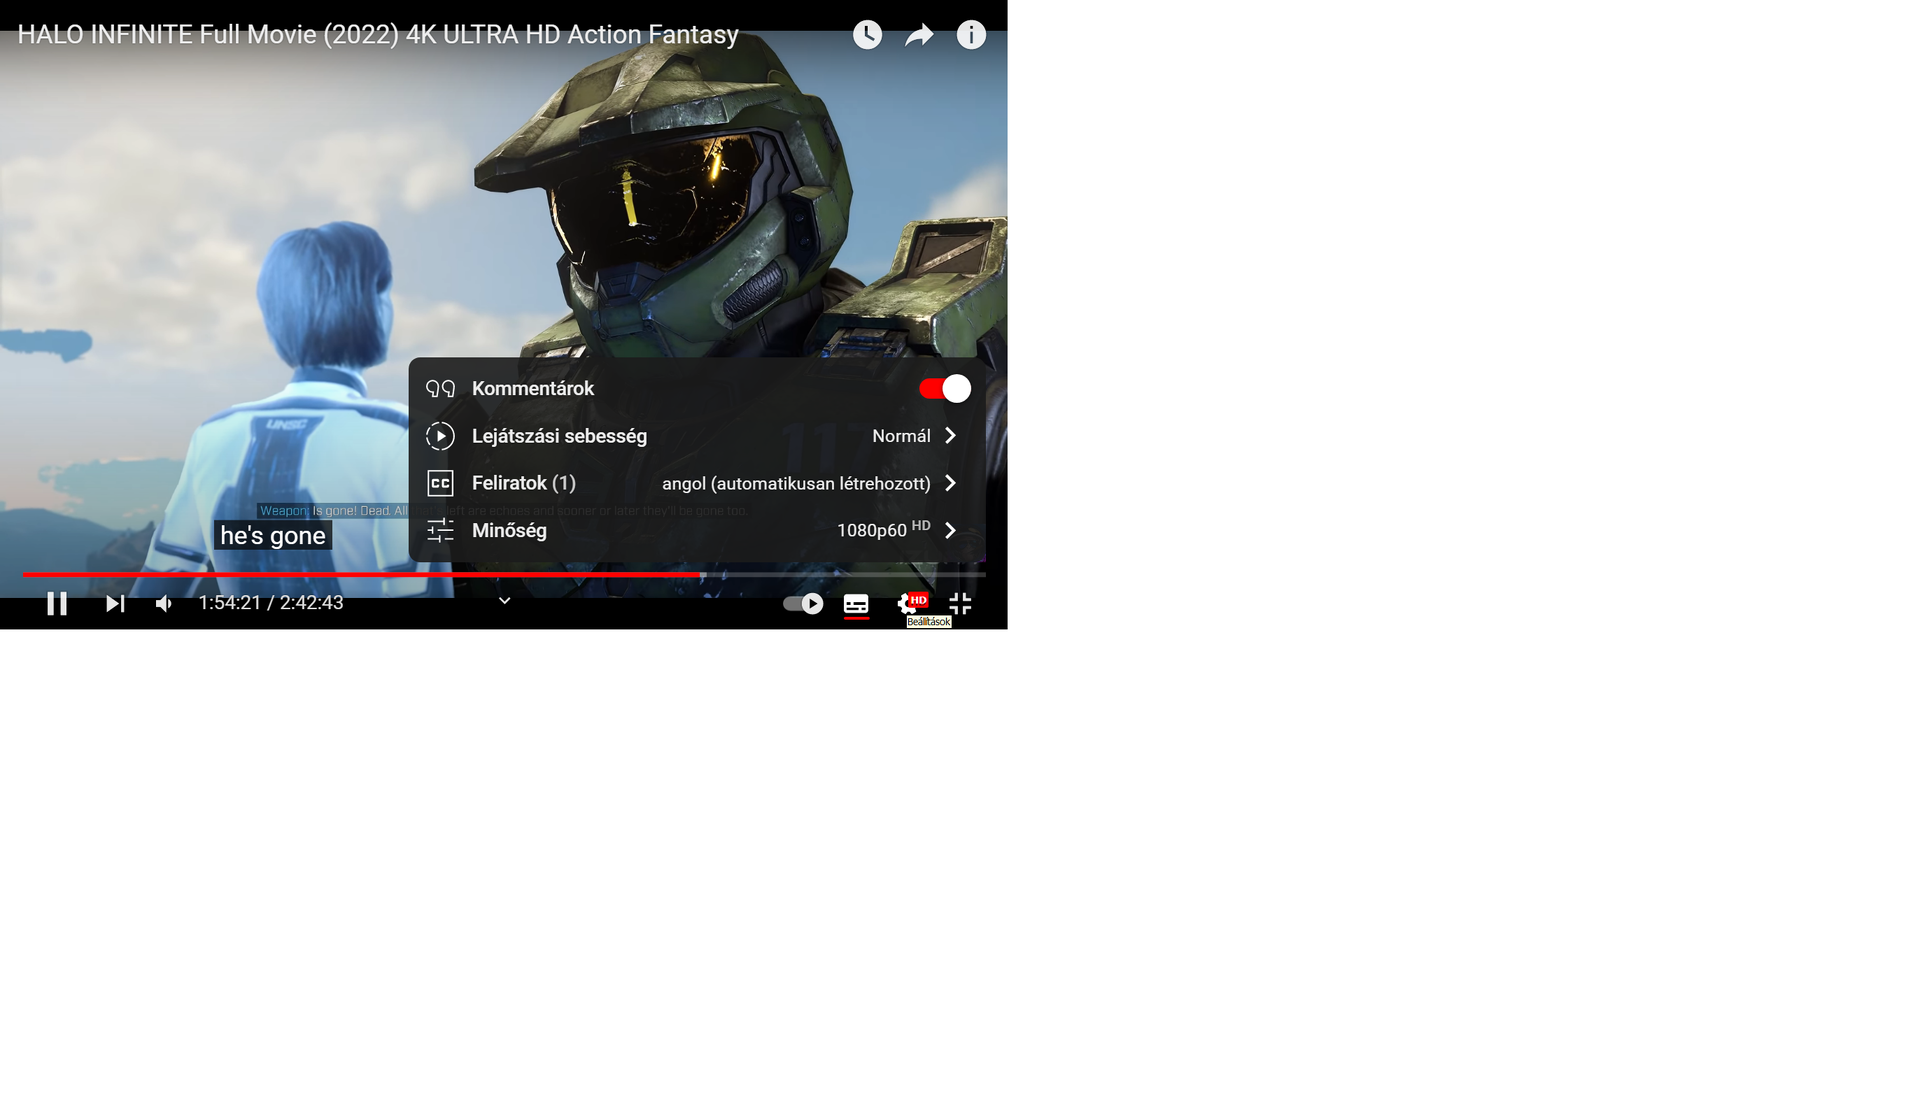Open Feliratok subtitles menu
Image resolution: width=1920 pixels, height=1105 pixels.
(x=523, y=483)
